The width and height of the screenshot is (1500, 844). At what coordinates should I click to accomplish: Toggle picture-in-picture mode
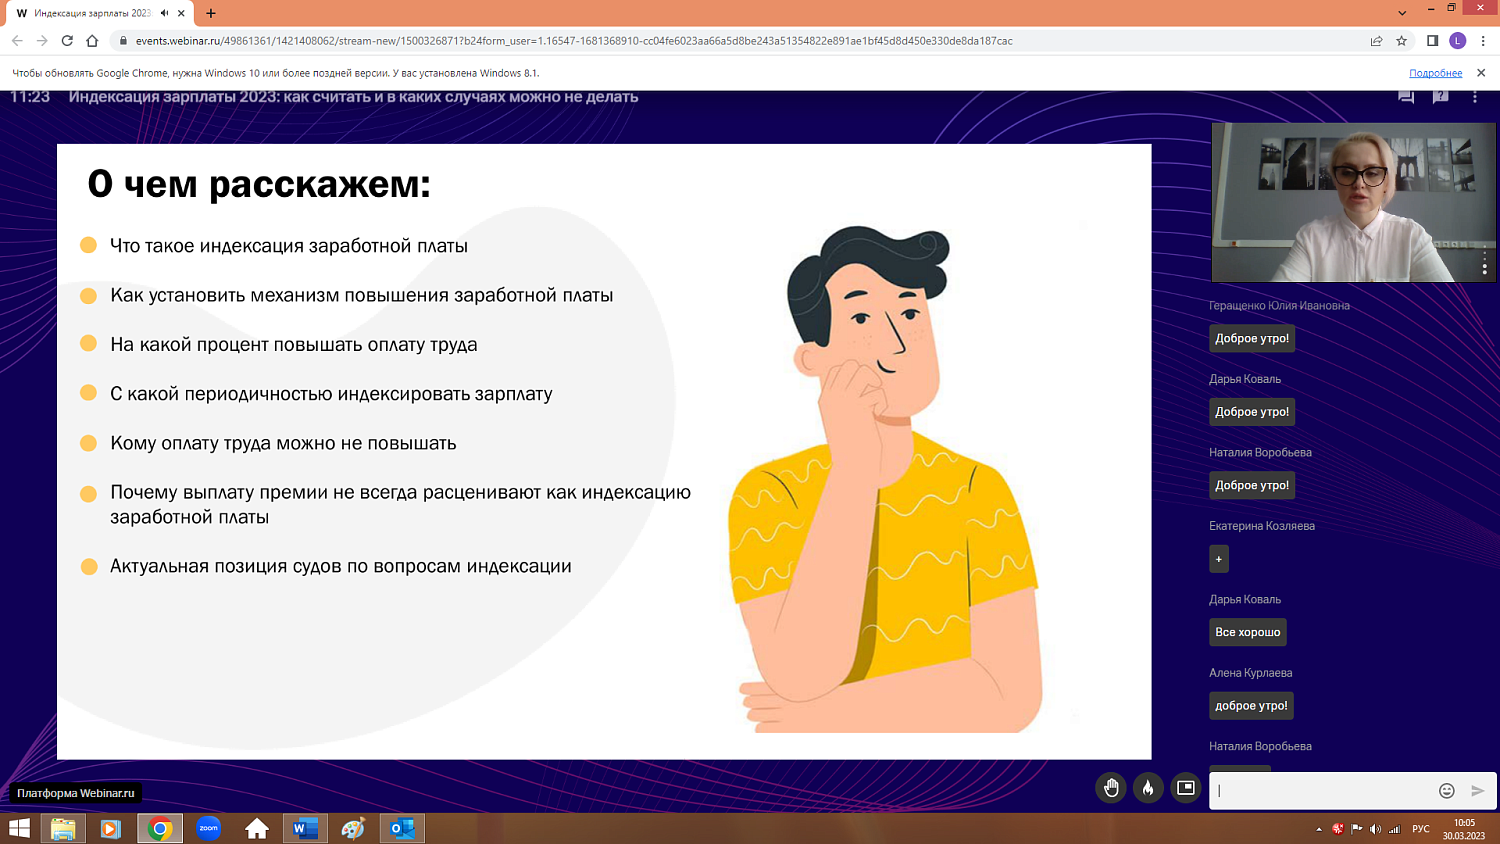pyautogui.click(x=1185, y=788)
